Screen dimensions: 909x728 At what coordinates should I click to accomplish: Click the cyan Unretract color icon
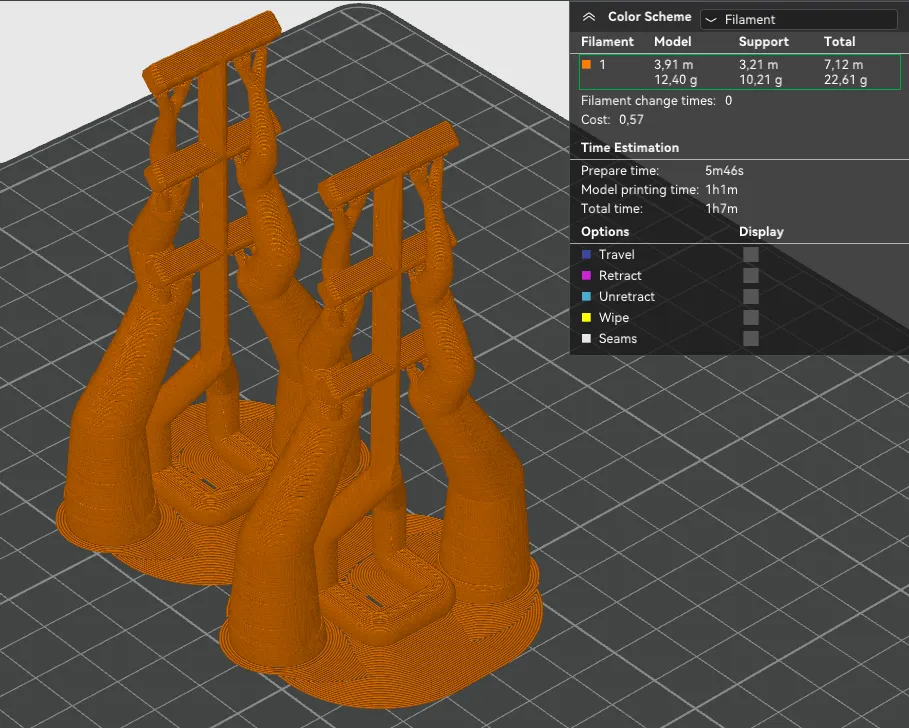click(x=587, y=296)
